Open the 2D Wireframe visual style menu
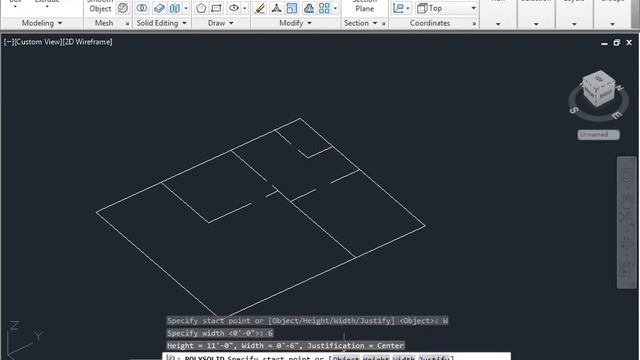640x360 pixels. coord(87,42)
